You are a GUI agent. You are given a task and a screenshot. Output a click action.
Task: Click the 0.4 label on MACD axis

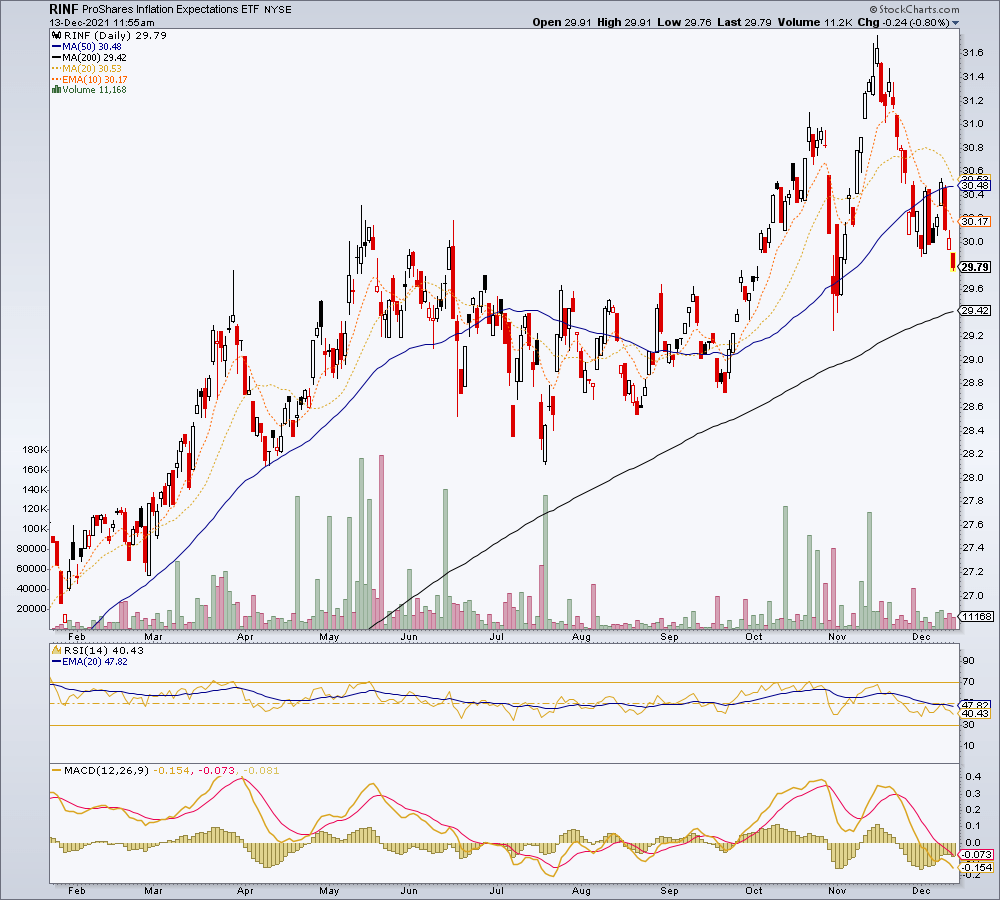[x=973, y=777]
